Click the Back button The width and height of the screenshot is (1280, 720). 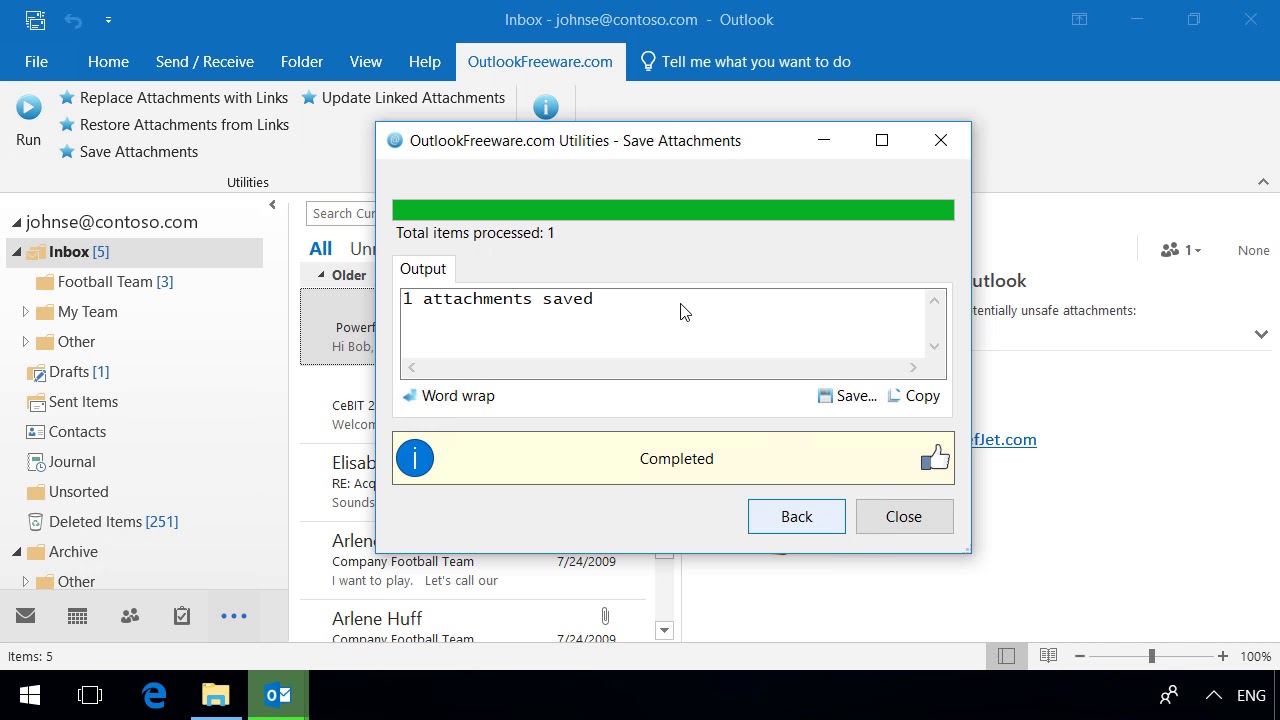pos(797,517)
